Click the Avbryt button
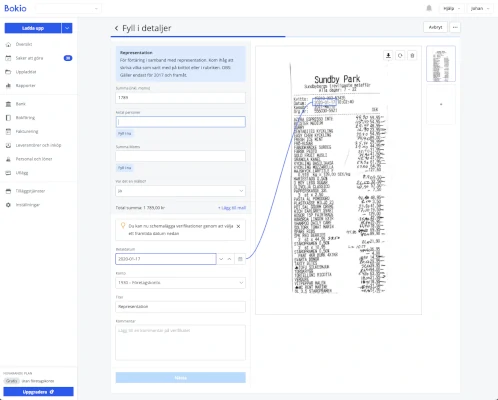Image resolution: width=498 pixels, height=400 pixels. click(435, 27)
